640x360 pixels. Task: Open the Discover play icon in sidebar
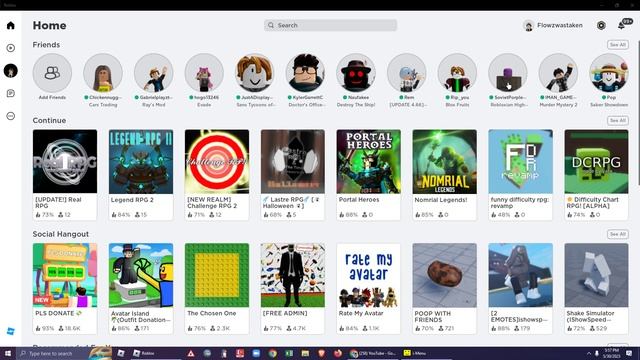(11, 48)
